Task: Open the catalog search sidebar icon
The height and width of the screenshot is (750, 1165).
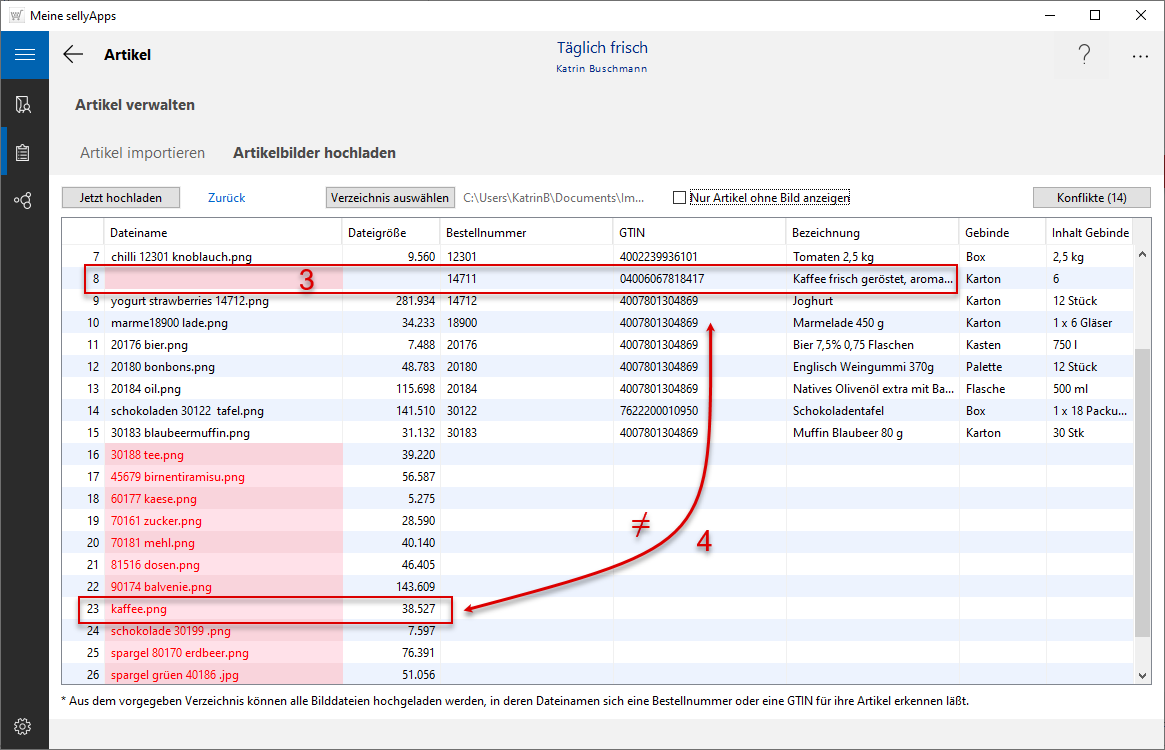Action: (24, 104)
